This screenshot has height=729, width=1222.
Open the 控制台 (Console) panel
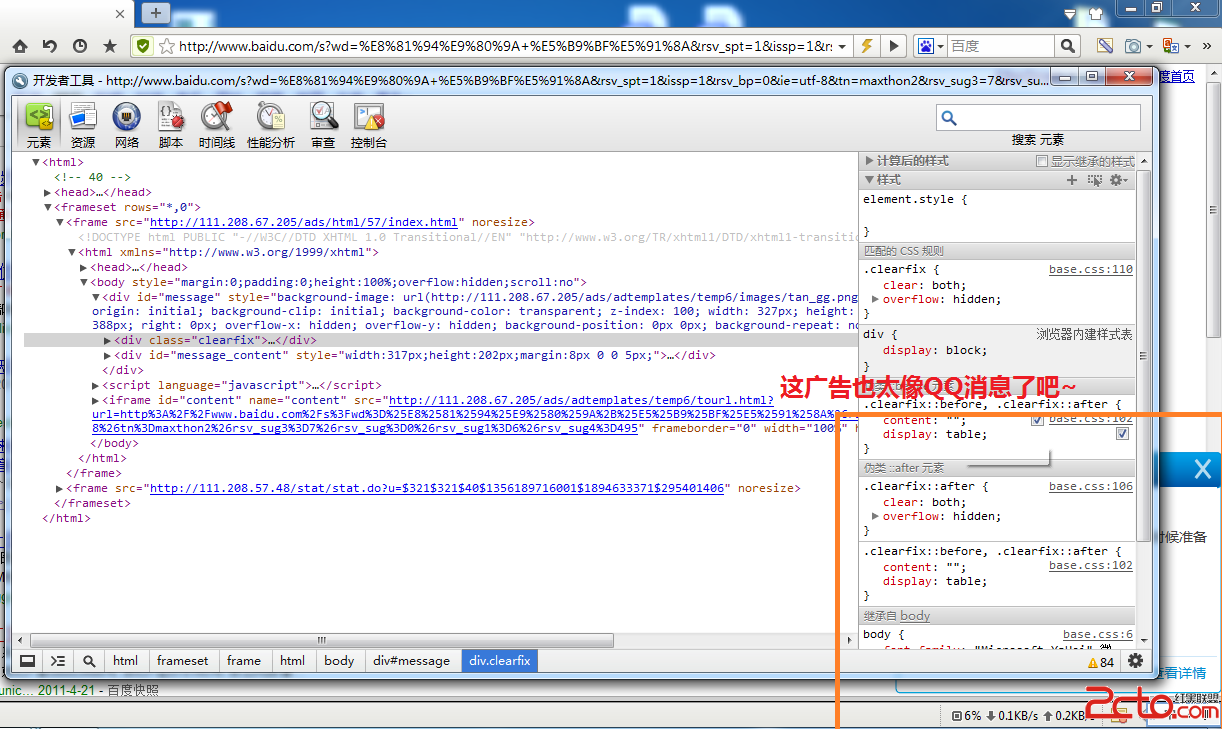tap(368, 125)
